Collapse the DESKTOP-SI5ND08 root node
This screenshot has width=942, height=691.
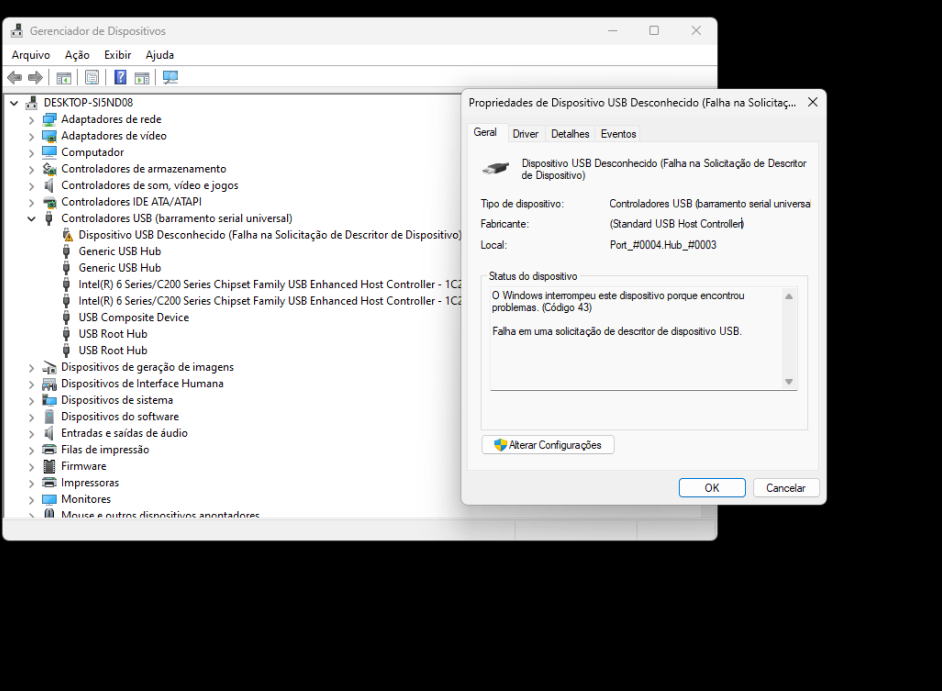point(14,103)
